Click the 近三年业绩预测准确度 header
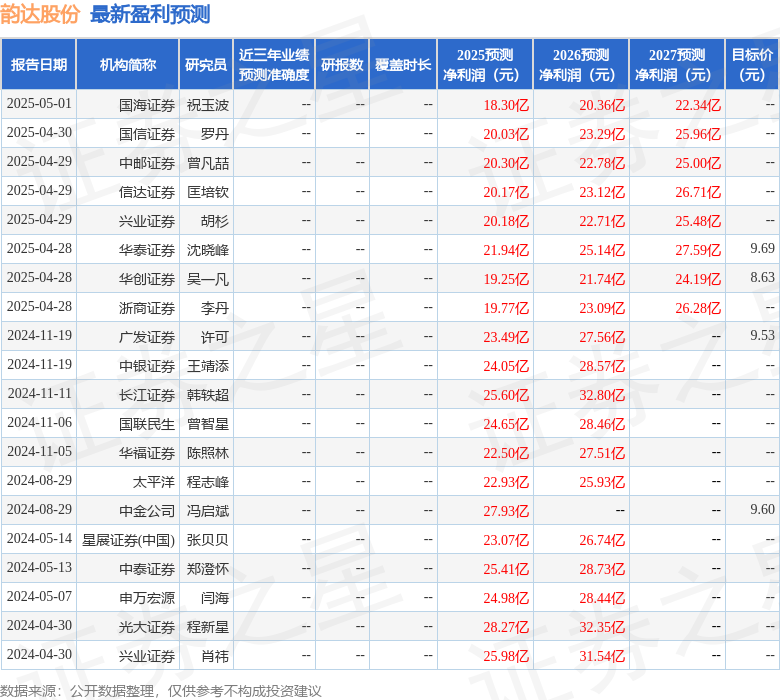780x700 pixels. [x=274, y=65]
